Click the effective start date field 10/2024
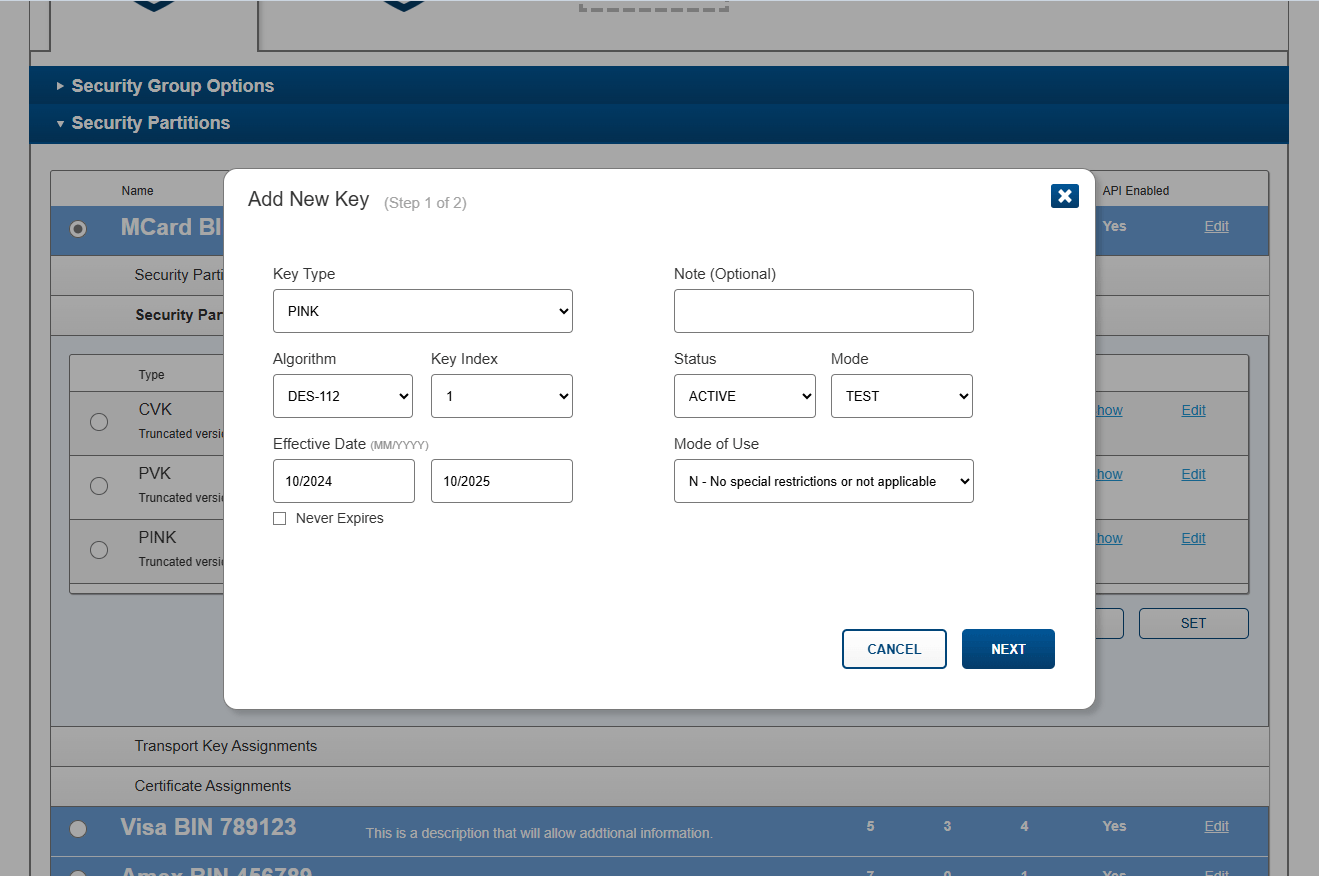 point(344,481)
